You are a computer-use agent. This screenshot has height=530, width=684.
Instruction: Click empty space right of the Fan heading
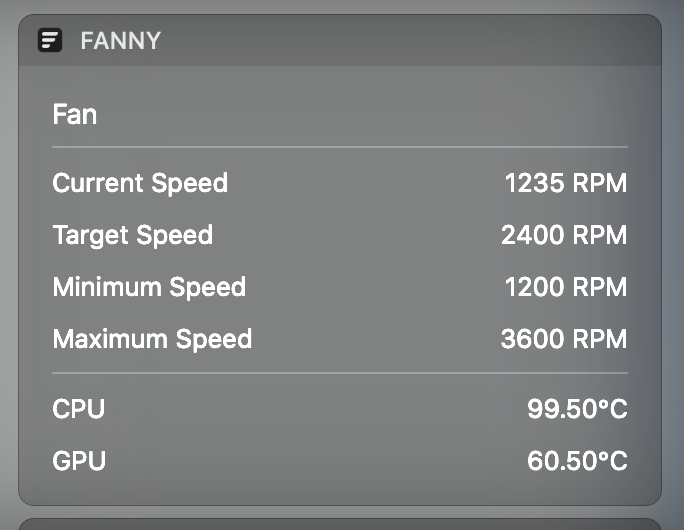[x=362, y=114]
